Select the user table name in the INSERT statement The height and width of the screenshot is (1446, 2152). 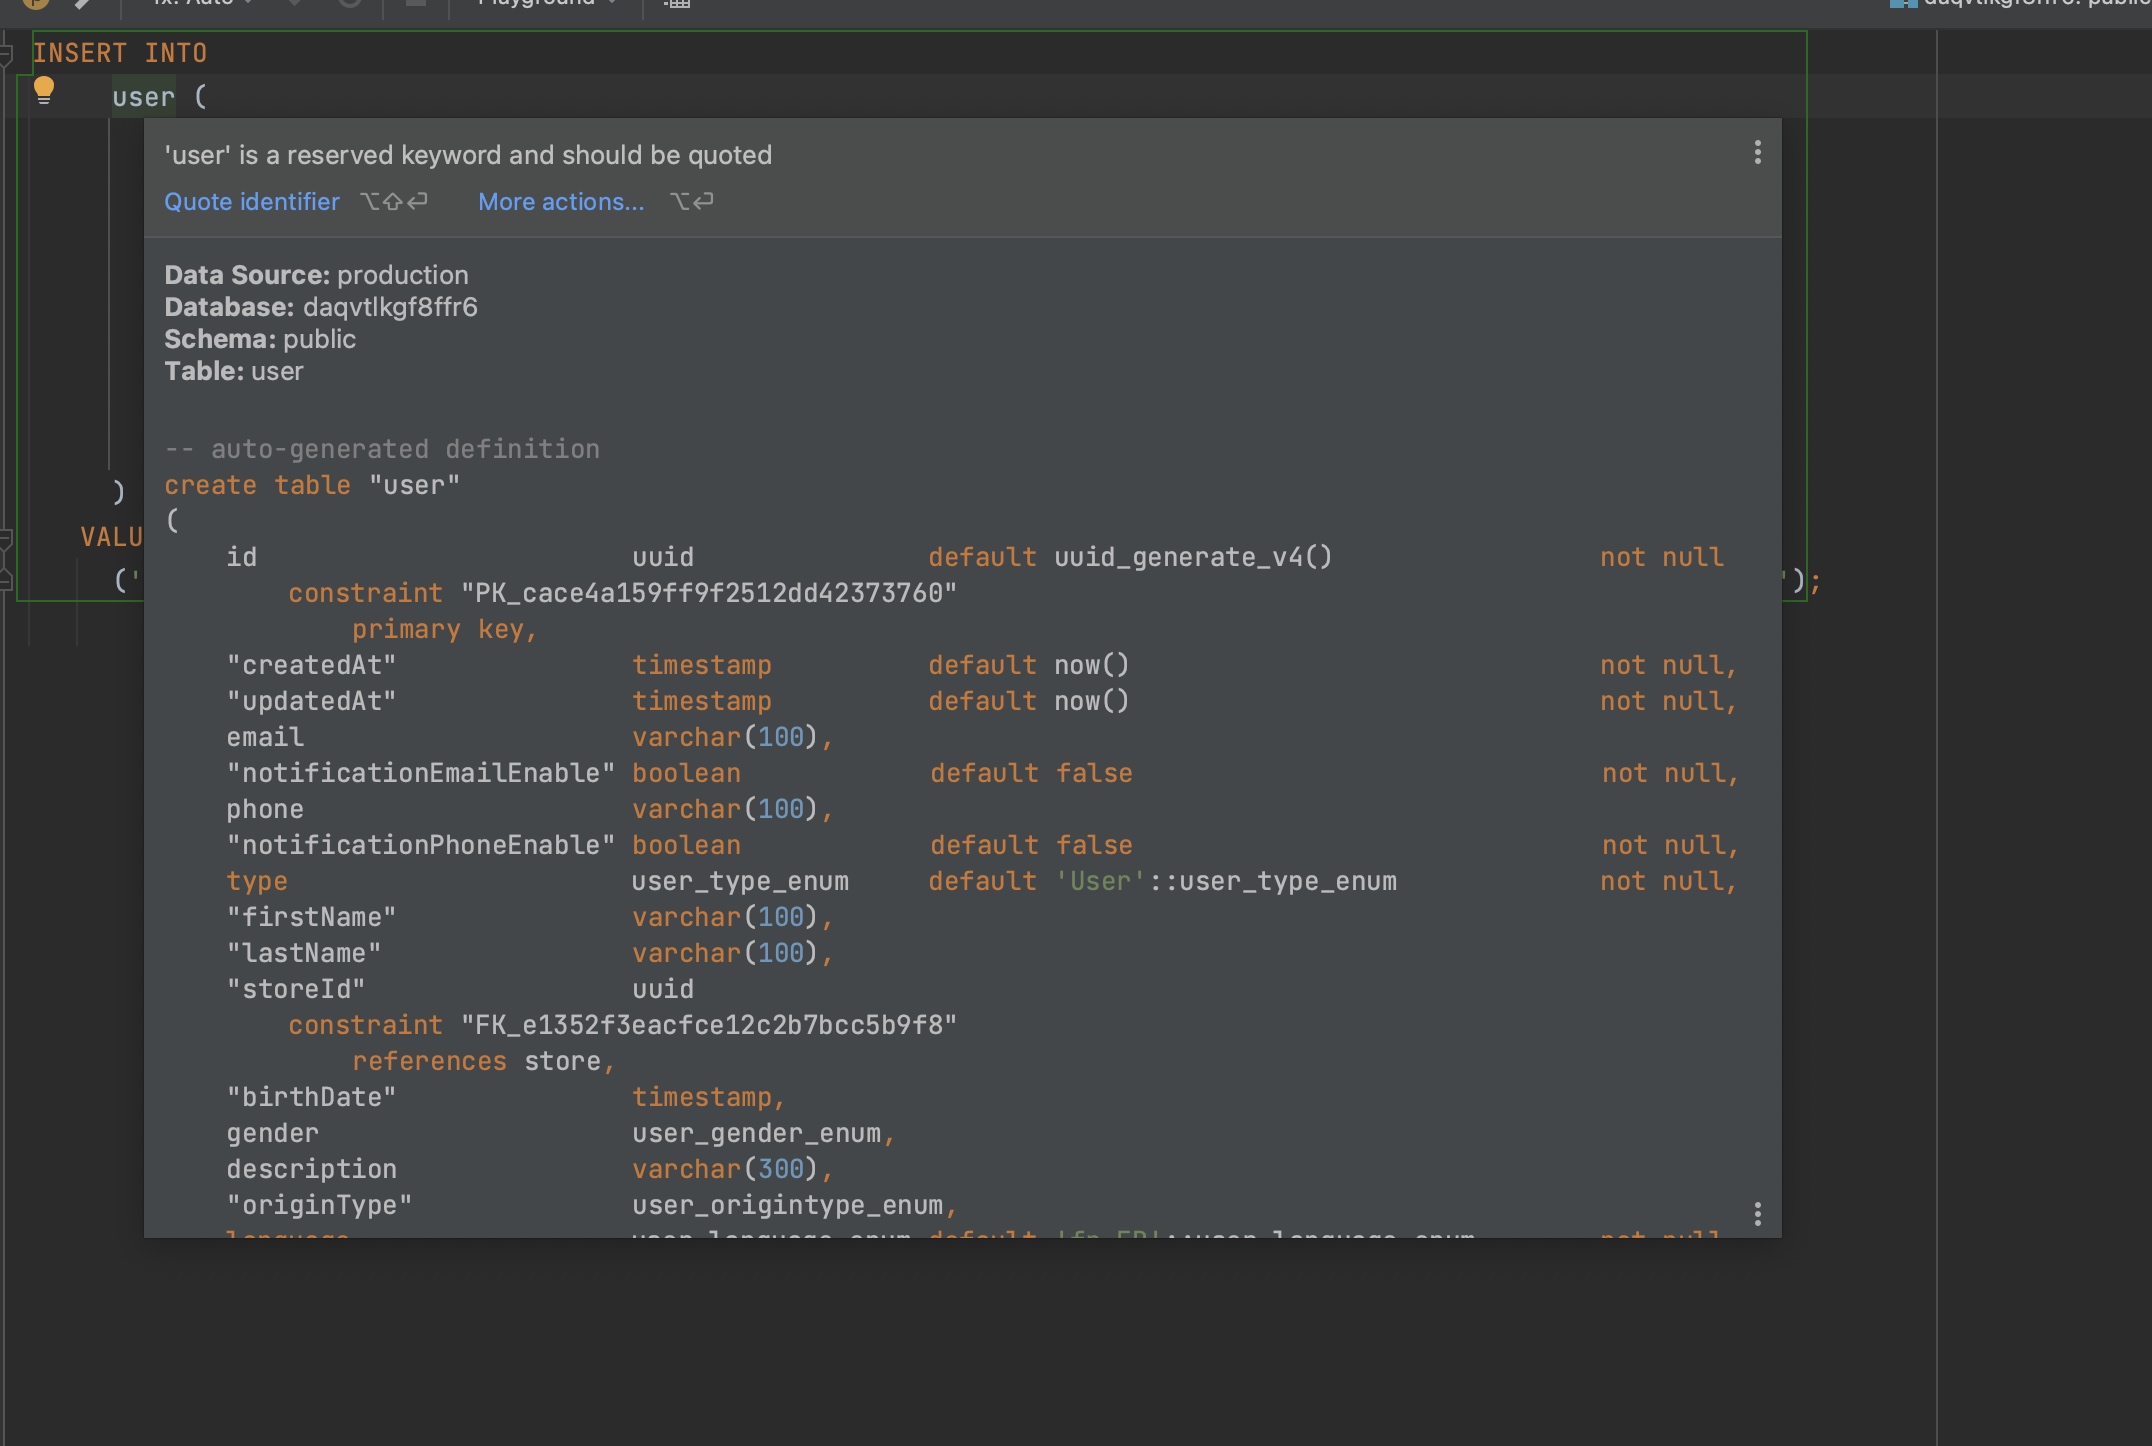142,96
